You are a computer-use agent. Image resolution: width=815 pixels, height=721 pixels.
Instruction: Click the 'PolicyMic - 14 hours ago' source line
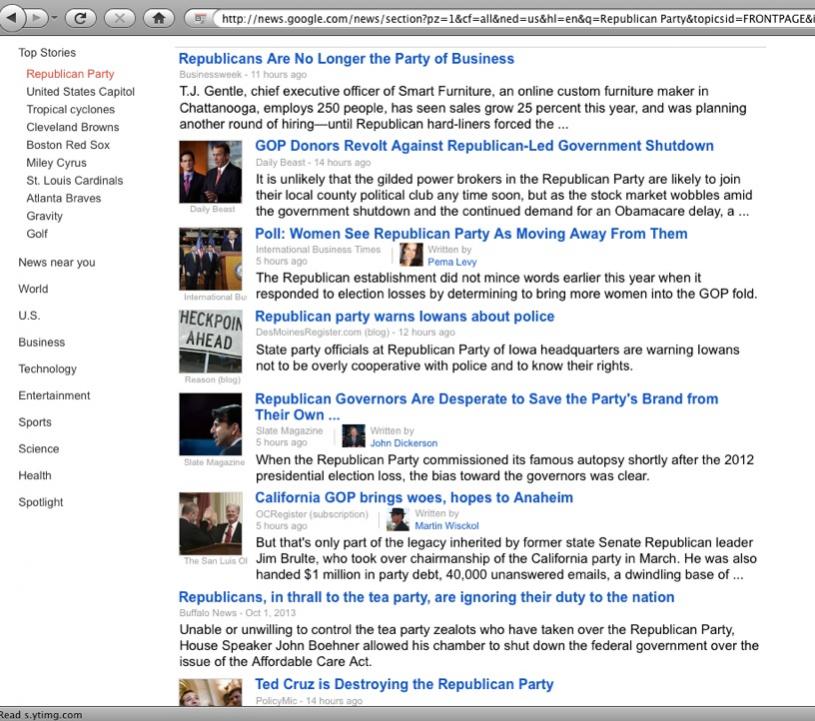(x=309, y=701)
